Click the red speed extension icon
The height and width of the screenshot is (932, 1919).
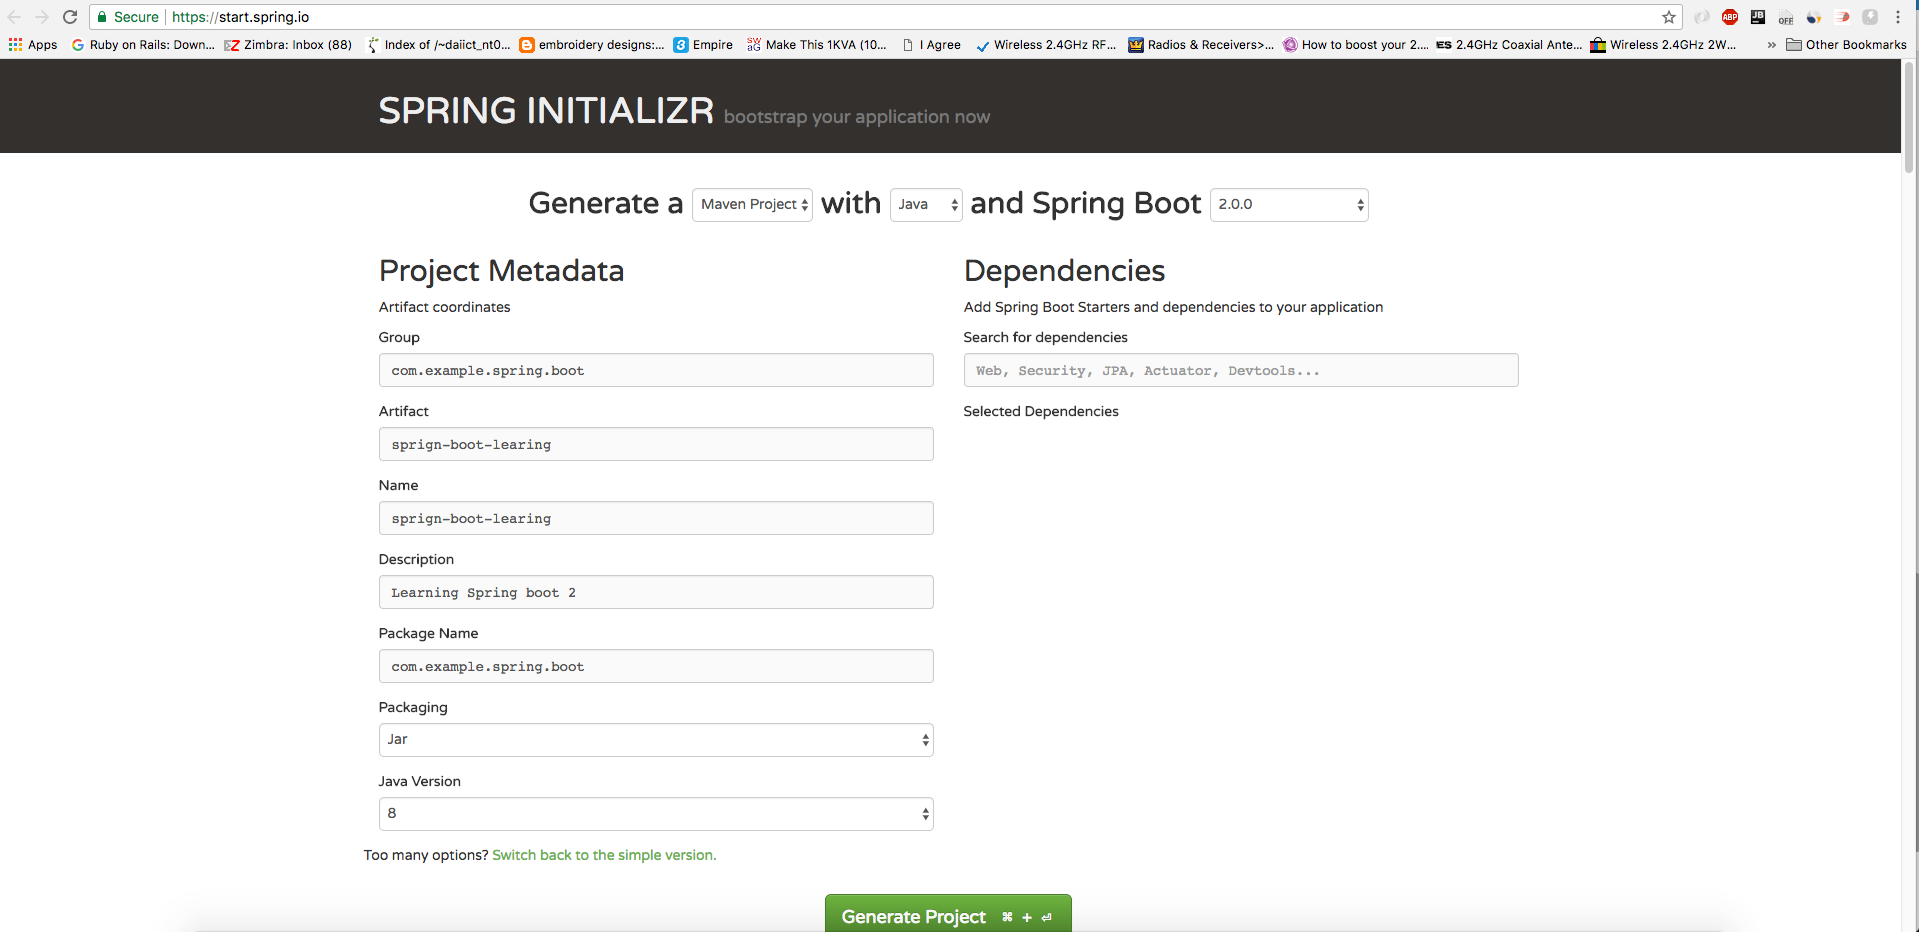pyautogui.click(x=1842, y=17)
